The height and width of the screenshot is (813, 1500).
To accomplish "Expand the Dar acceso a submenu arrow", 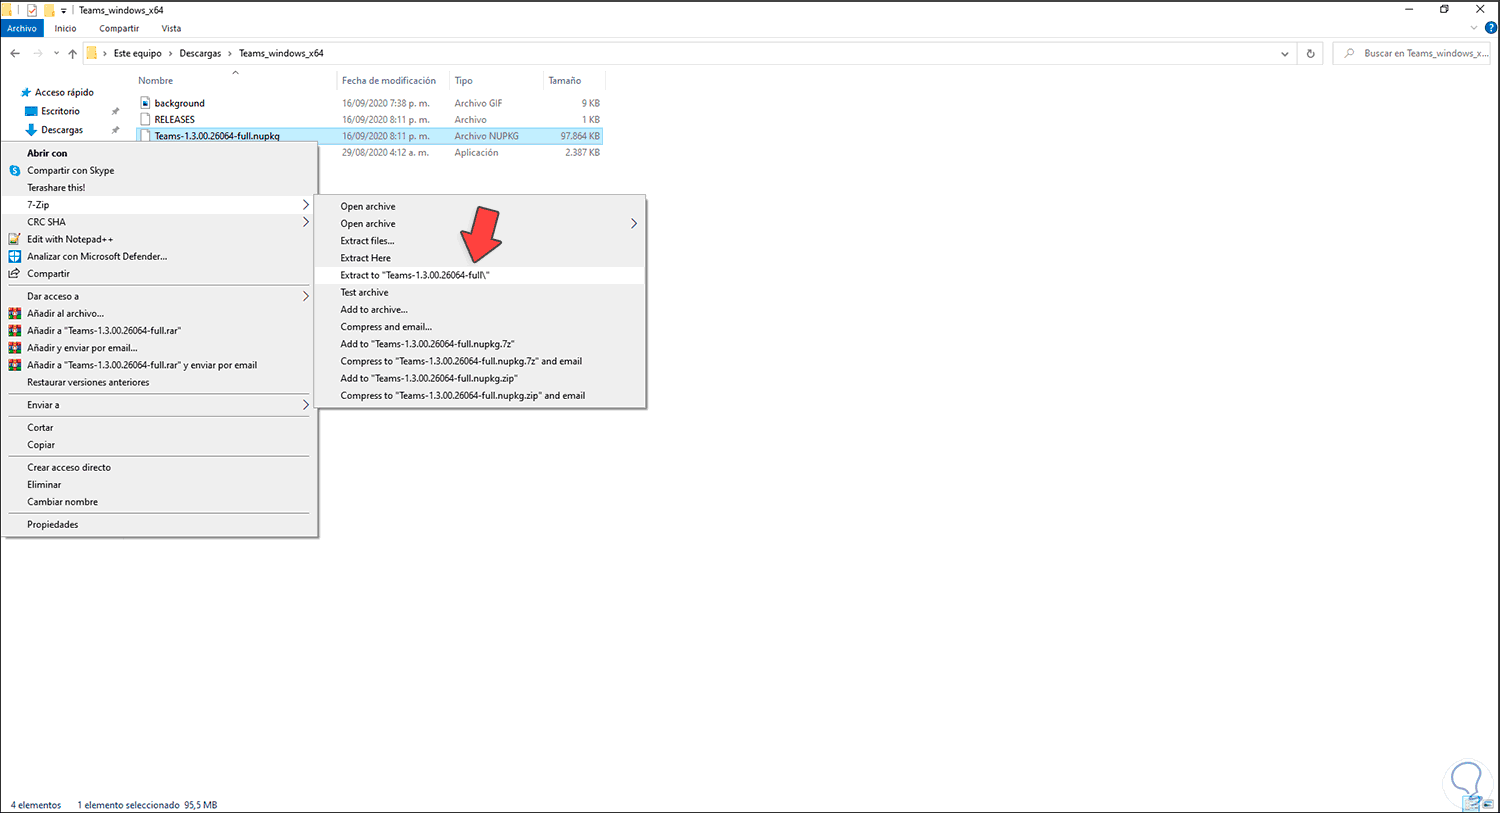I will click(x=306, y=296).
